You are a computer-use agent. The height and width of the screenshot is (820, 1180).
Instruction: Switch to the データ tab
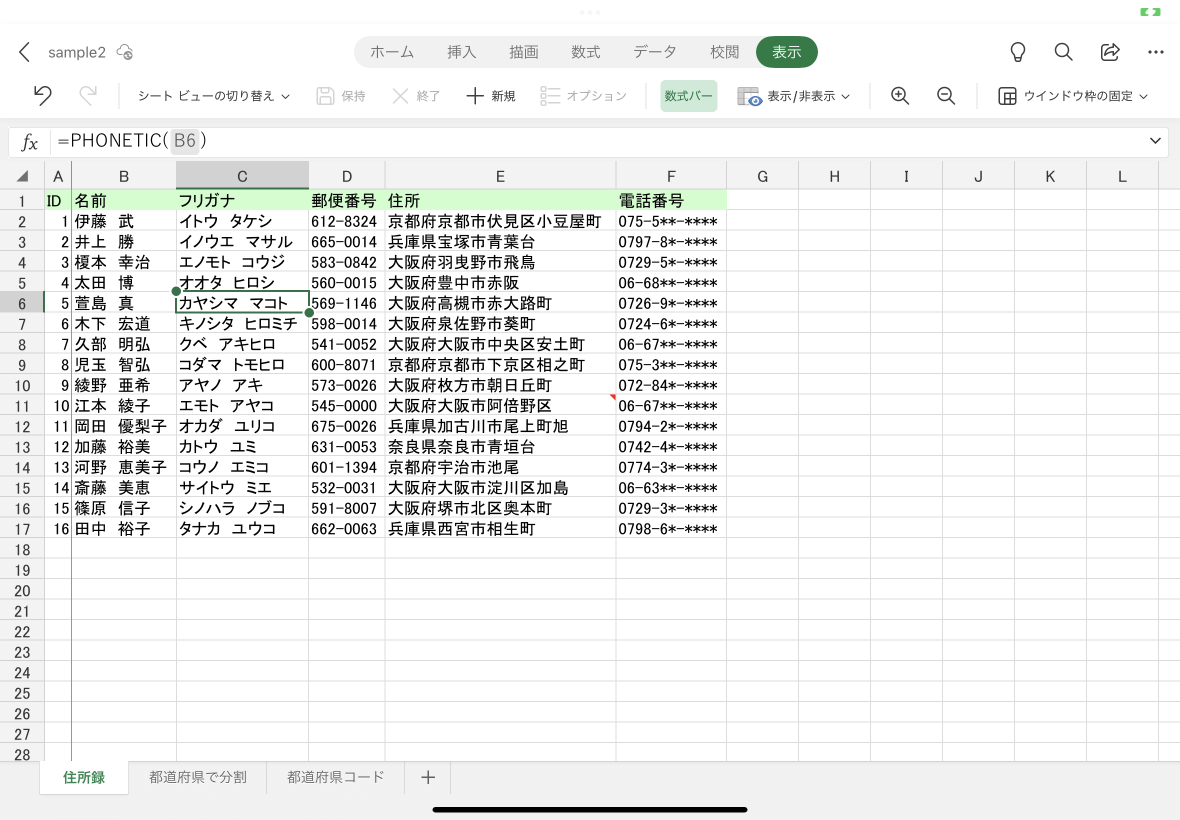655,52
